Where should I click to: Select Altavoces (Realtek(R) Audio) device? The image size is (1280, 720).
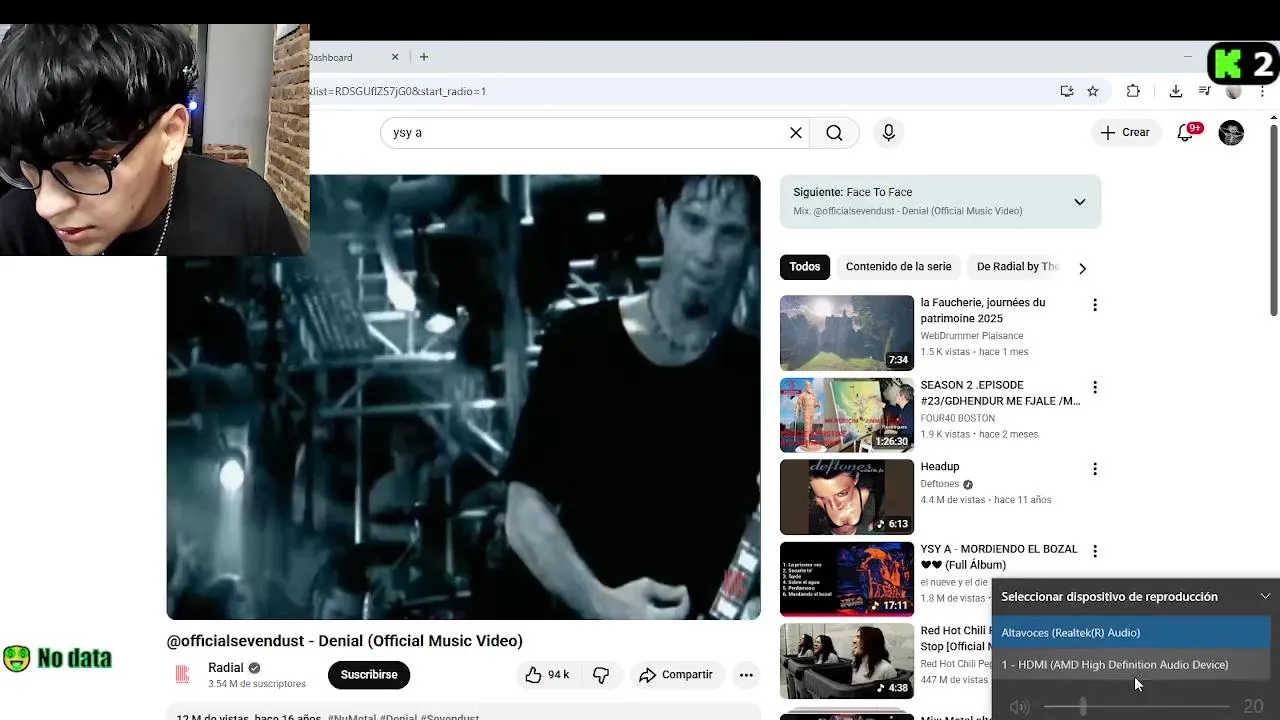click(x=1131, y=633)
